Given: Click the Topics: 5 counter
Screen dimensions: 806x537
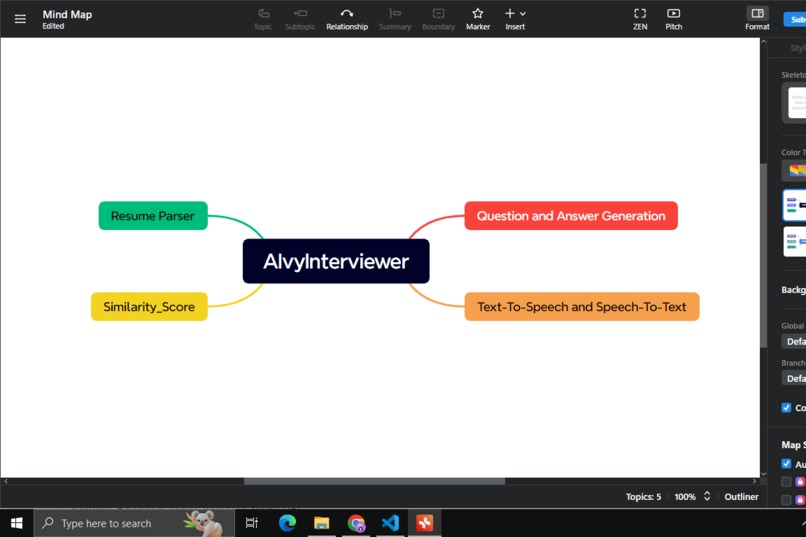Looking at the screenshot, I should [643, 496].
